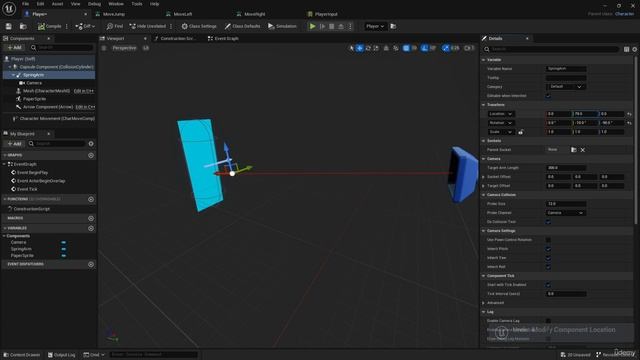The height and width of the screenshot is (360, 640).
Task: Open the Player debug object dropdown
Action: coord(375,26)
